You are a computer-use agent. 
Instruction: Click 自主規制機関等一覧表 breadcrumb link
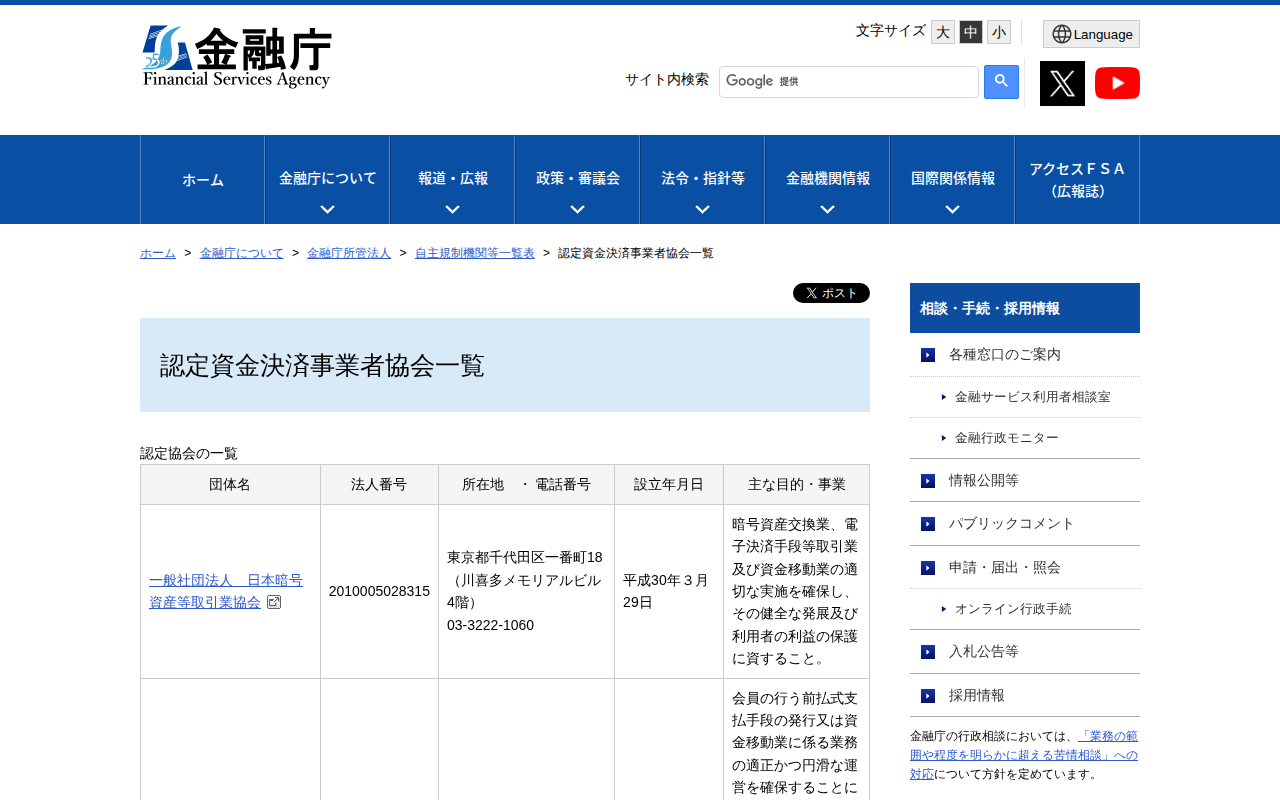474,253
